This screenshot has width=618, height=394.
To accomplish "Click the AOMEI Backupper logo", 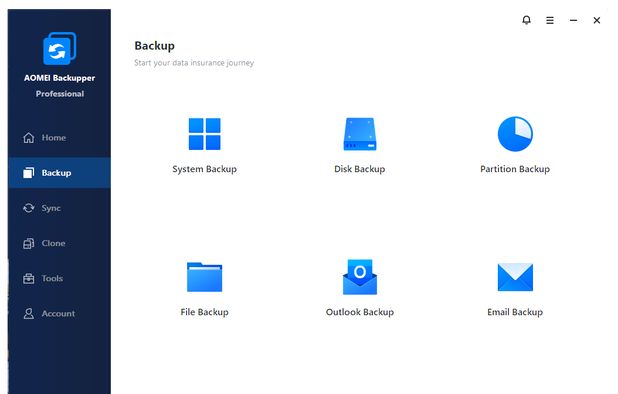I will (60, 48).
